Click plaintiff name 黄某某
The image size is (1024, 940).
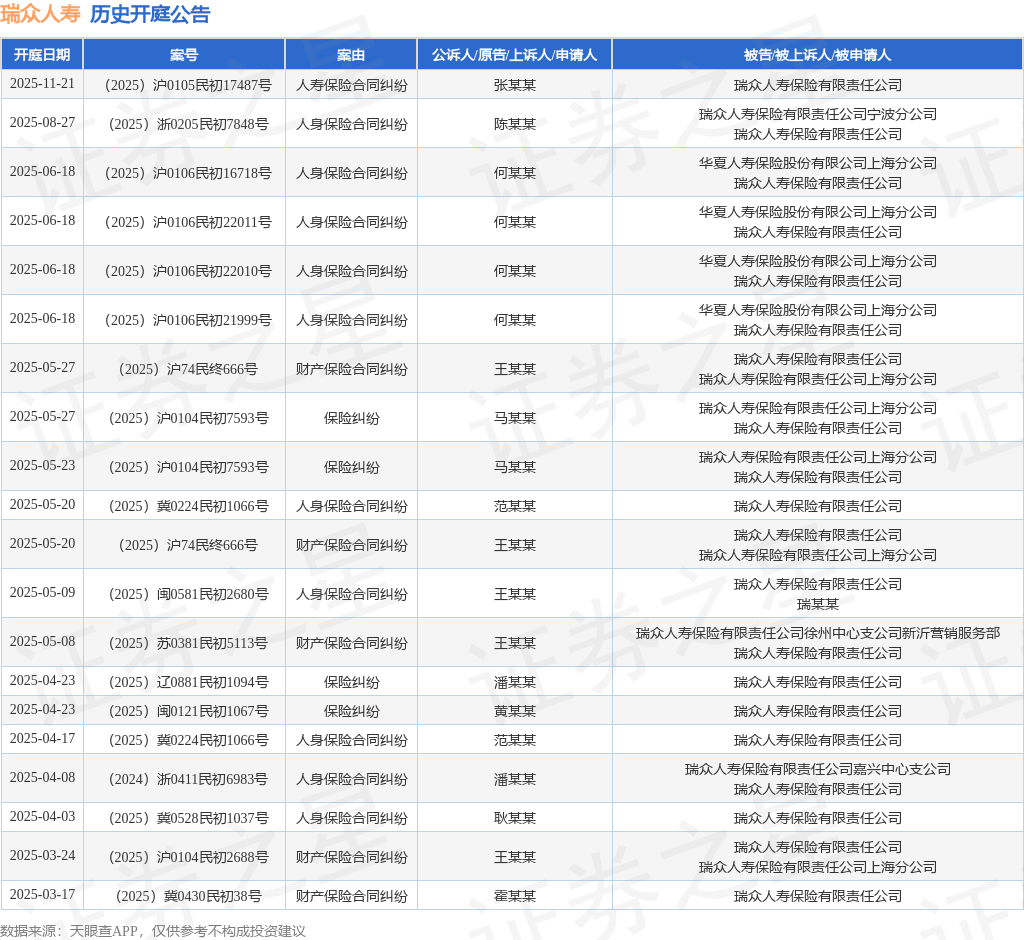click(x=515, y=711)
